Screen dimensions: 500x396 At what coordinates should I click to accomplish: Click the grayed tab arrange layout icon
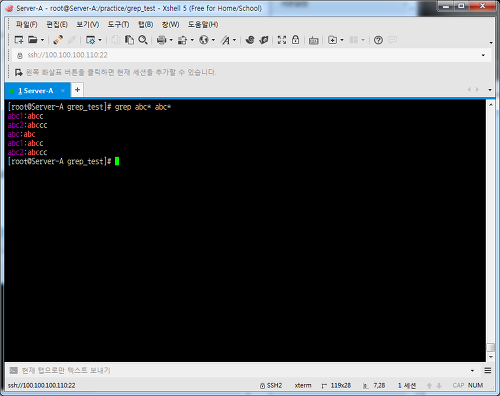point(354,40)
